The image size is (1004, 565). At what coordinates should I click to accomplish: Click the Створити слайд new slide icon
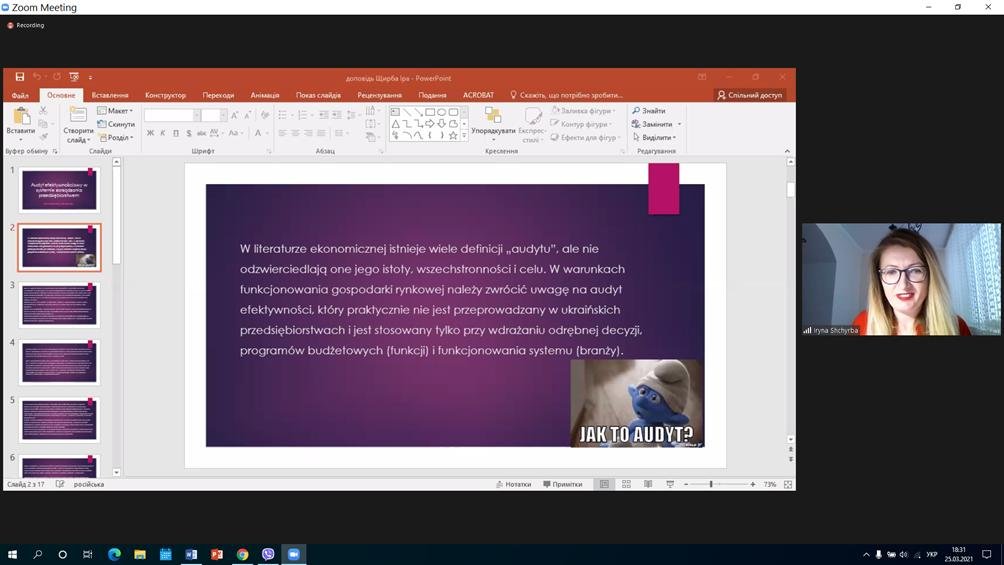coord(78,117)
